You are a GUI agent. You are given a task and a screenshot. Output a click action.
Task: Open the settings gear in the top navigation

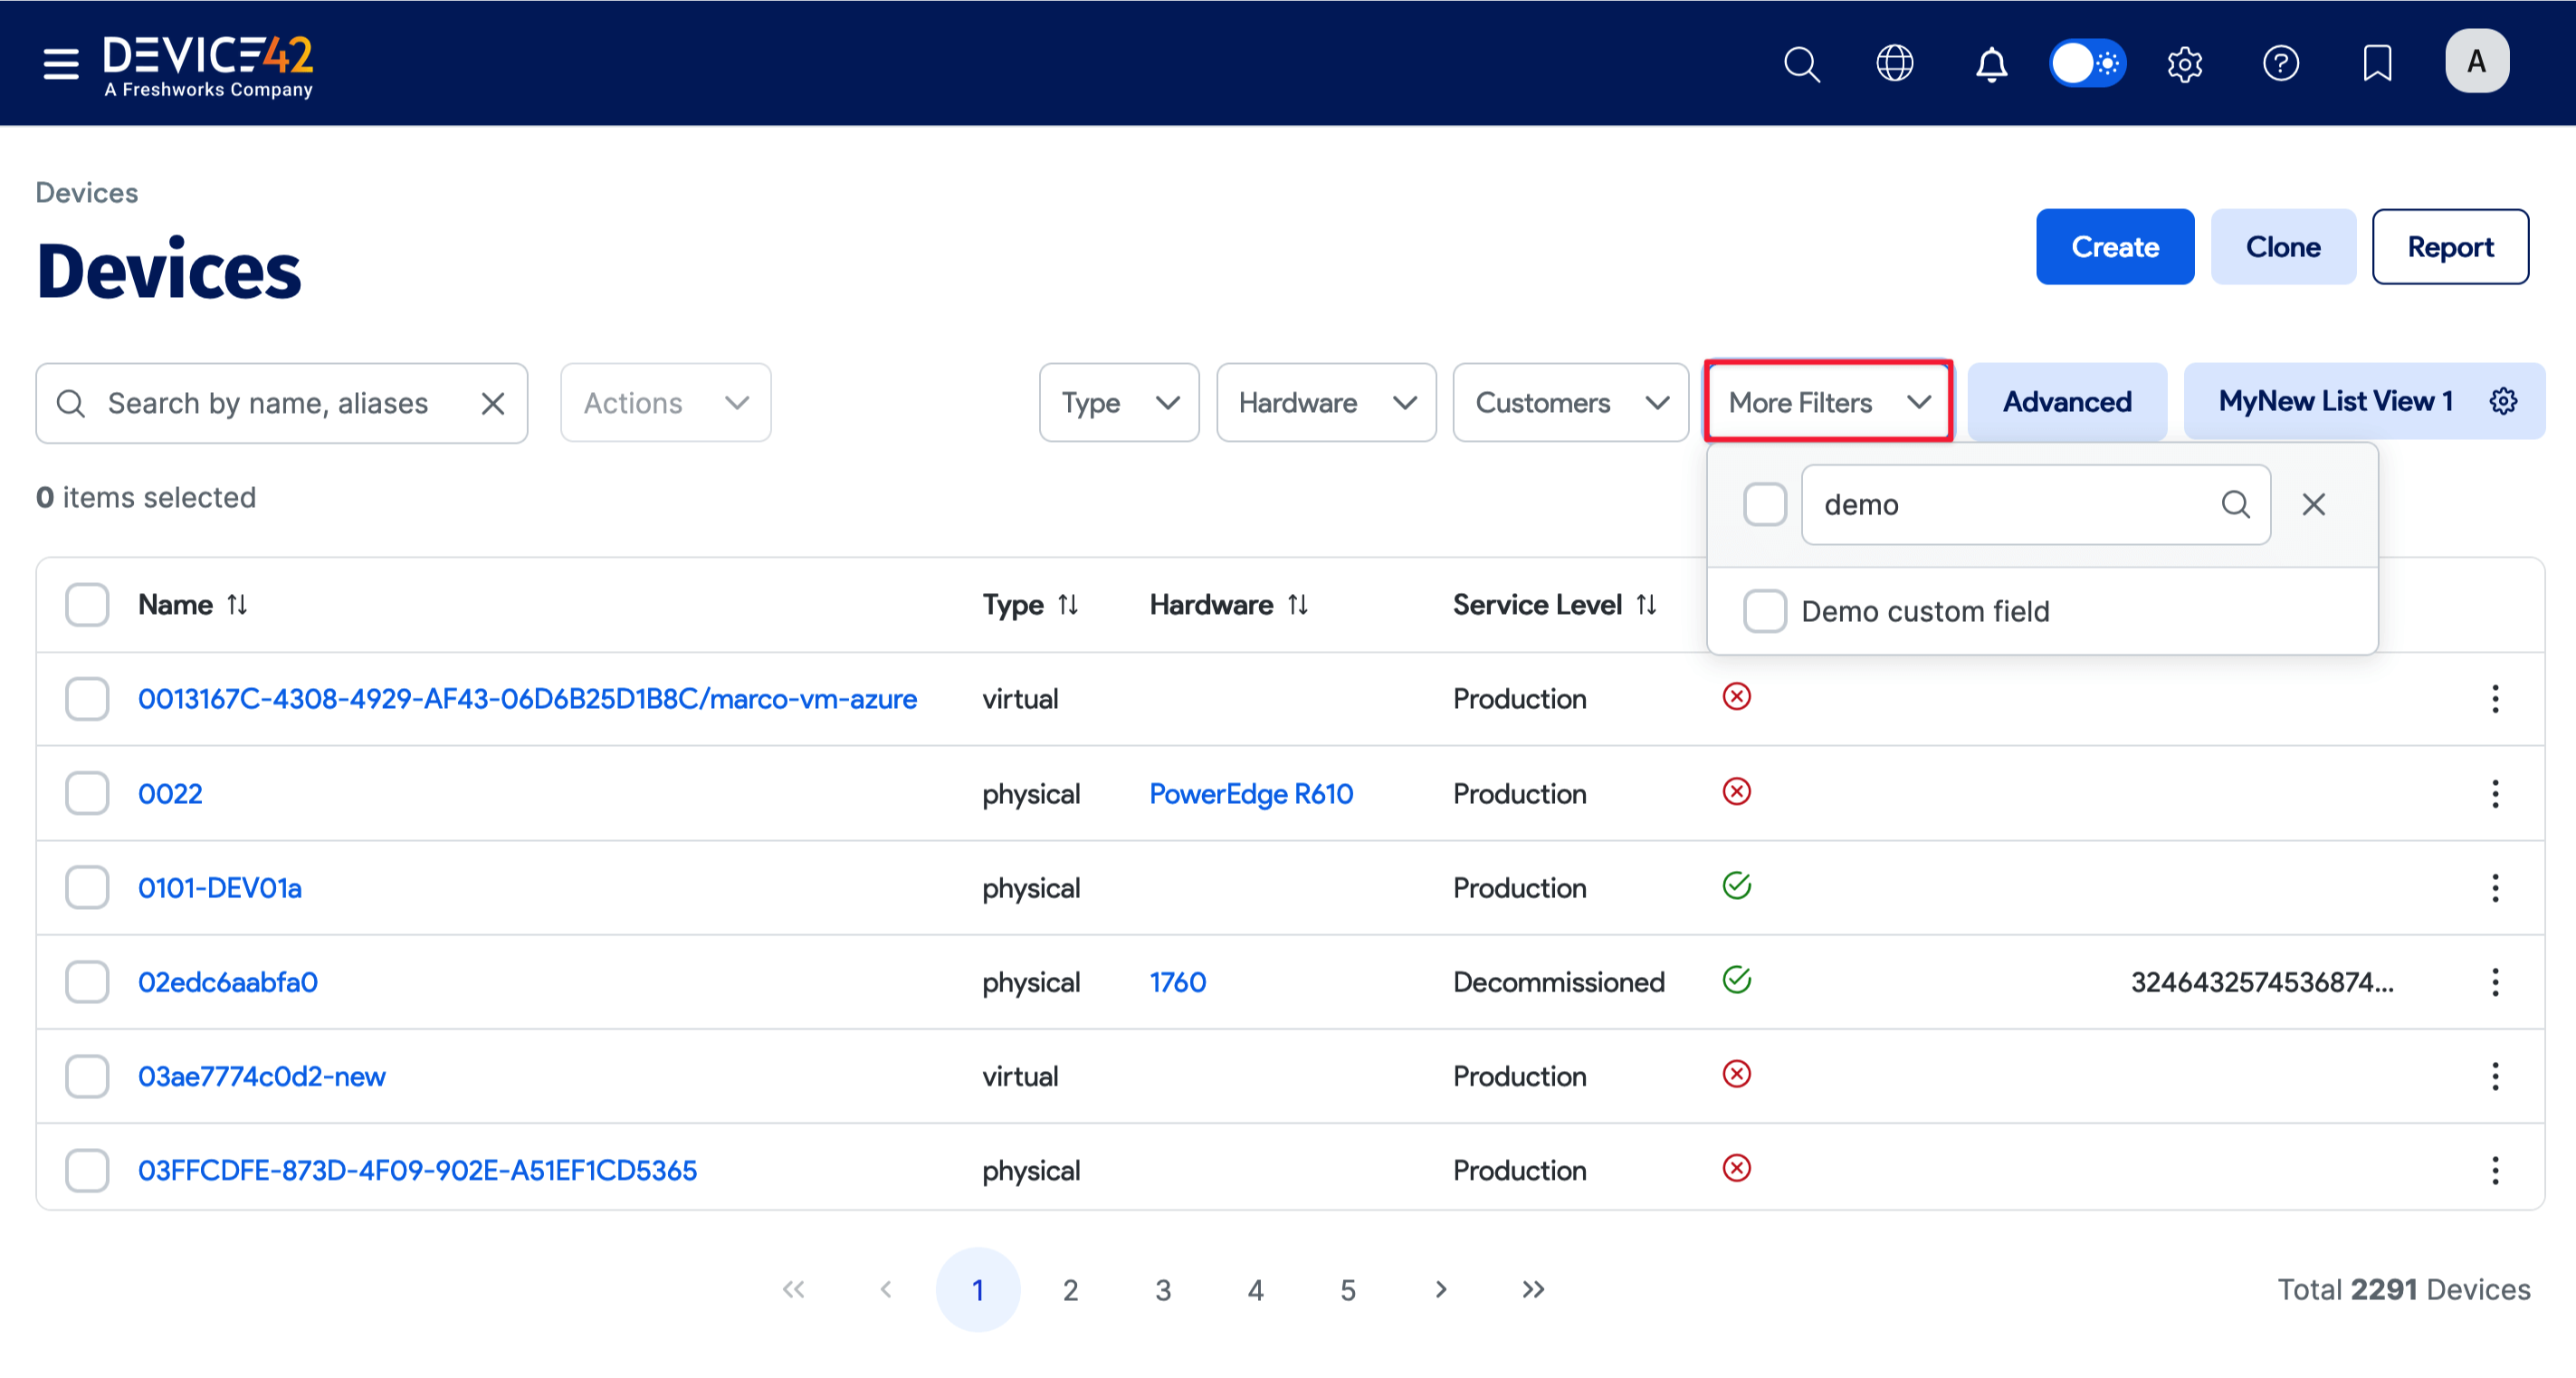pyautogui.click(x=2185, y=64)
